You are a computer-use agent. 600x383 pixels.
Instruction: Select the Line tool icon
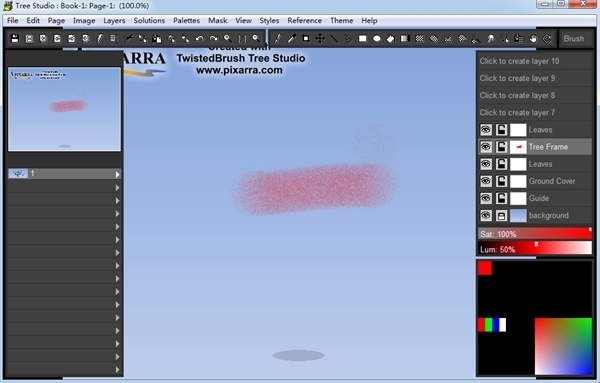[x=334, y=38]
